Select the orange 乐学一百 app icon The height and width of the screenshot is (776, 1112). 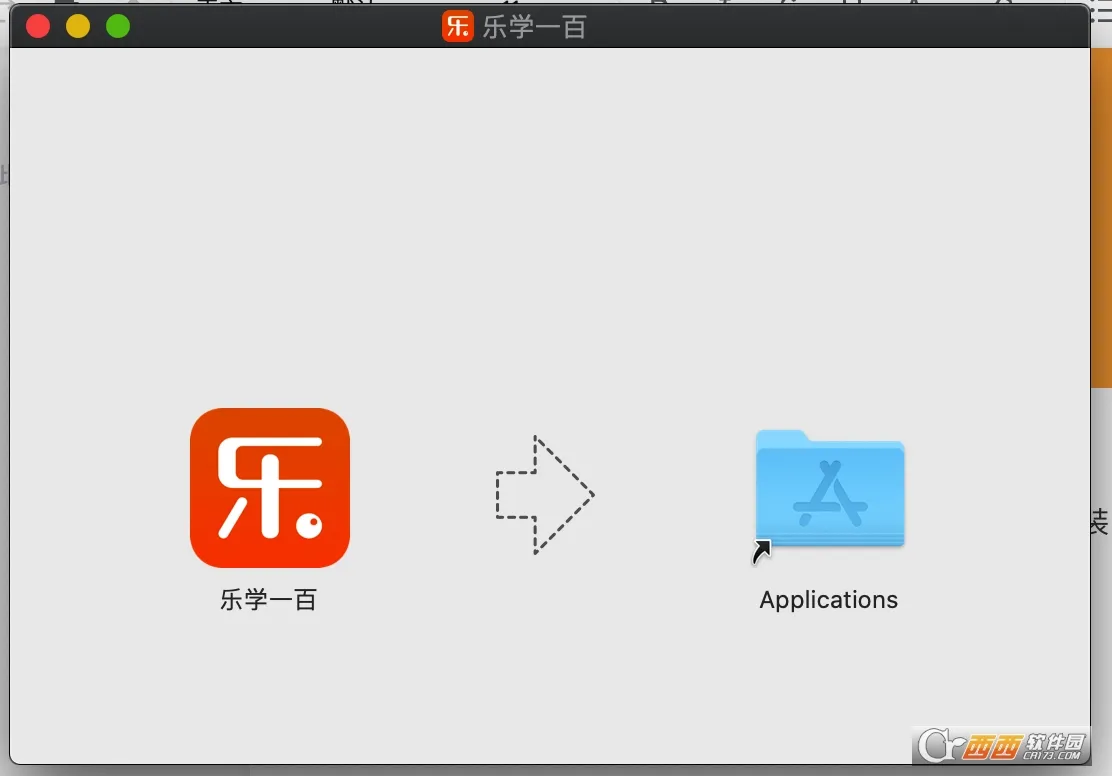click(269, 487)
